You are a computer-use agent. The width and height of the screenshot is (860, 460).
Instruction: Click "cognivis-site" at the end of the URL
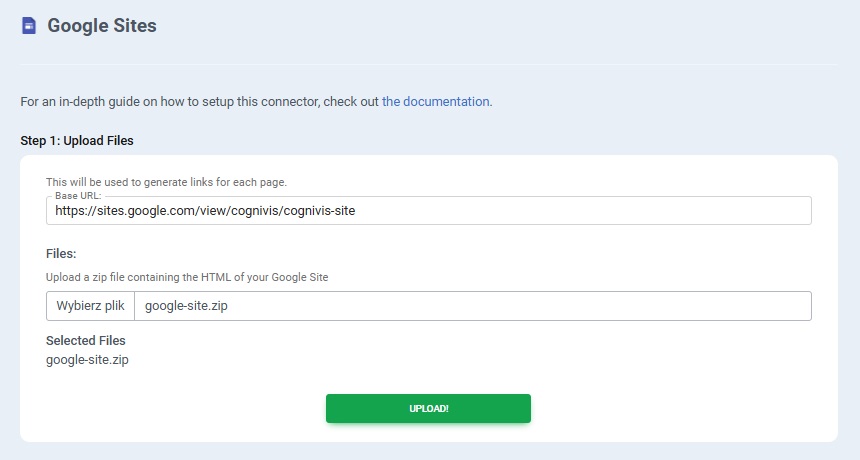point(319,211)
